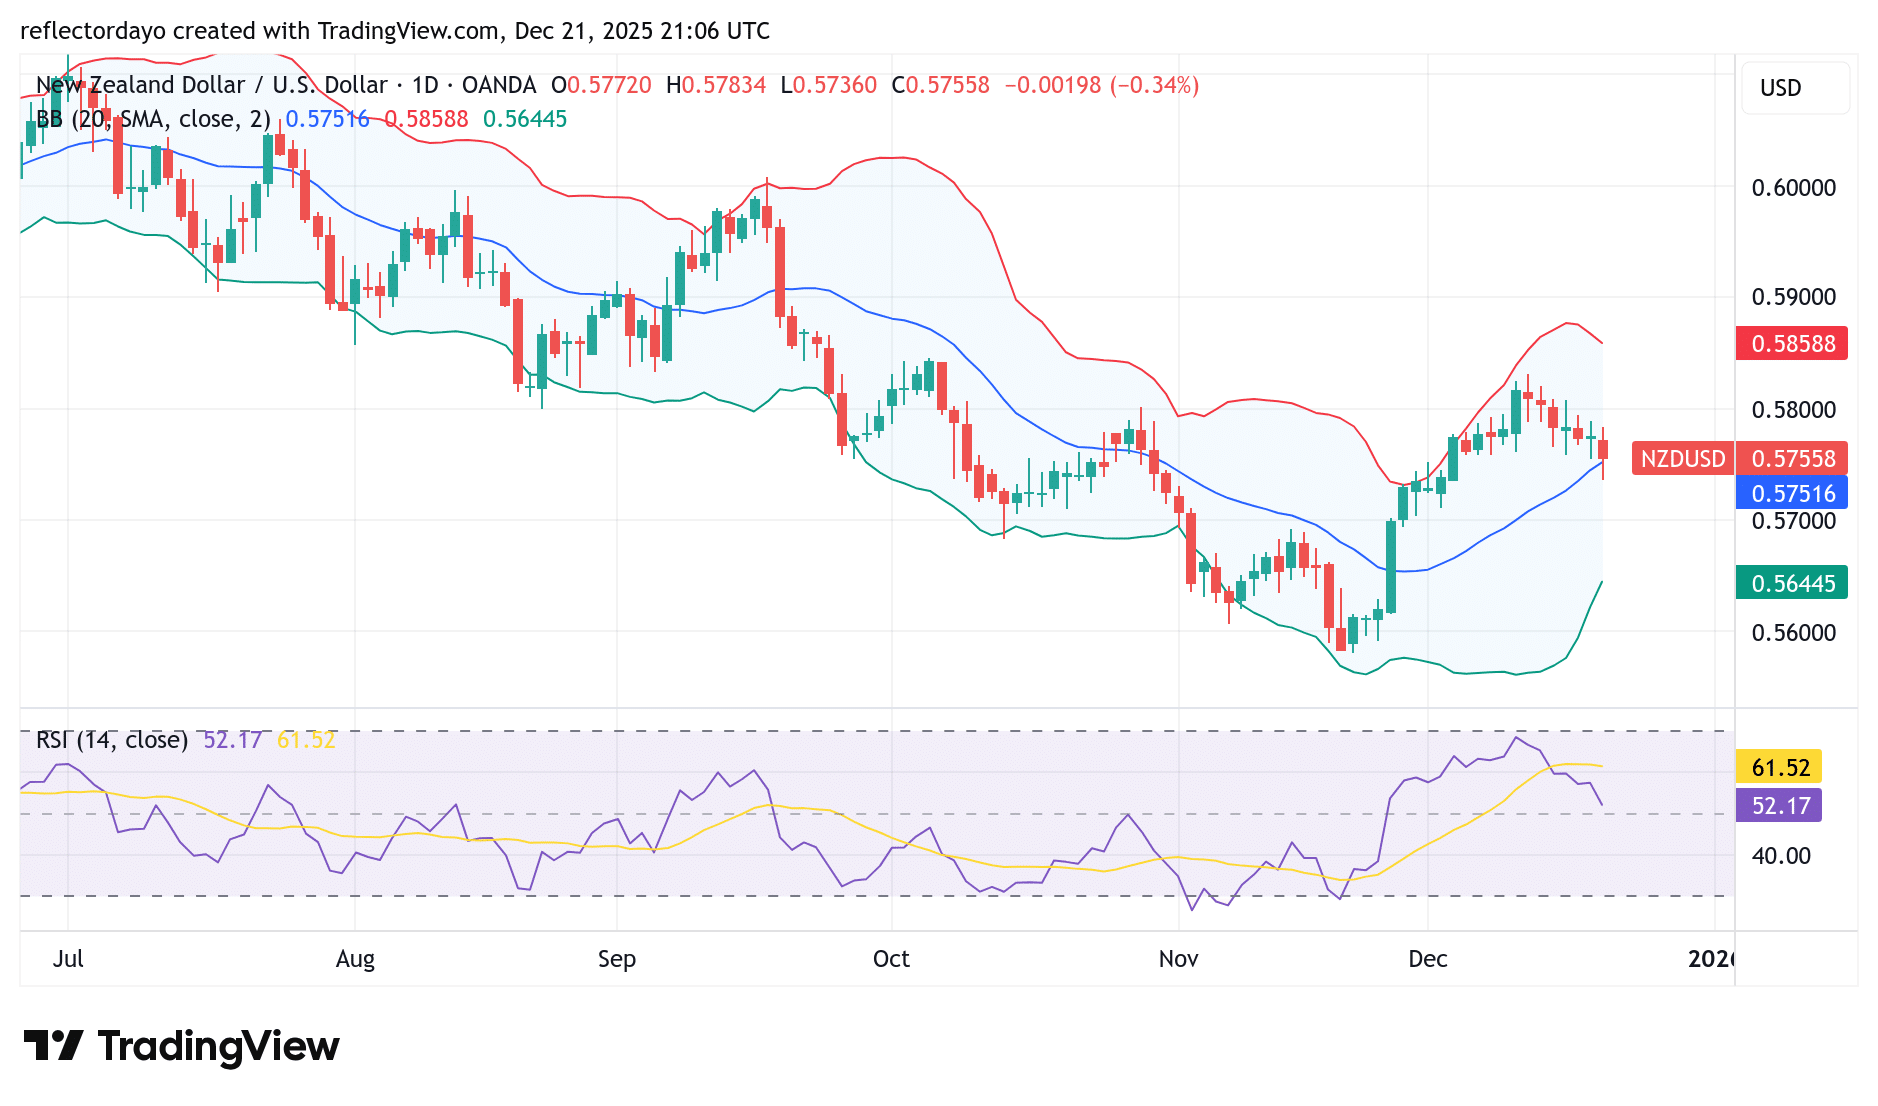Click the low value L0.57360

[x=829, y=85]
